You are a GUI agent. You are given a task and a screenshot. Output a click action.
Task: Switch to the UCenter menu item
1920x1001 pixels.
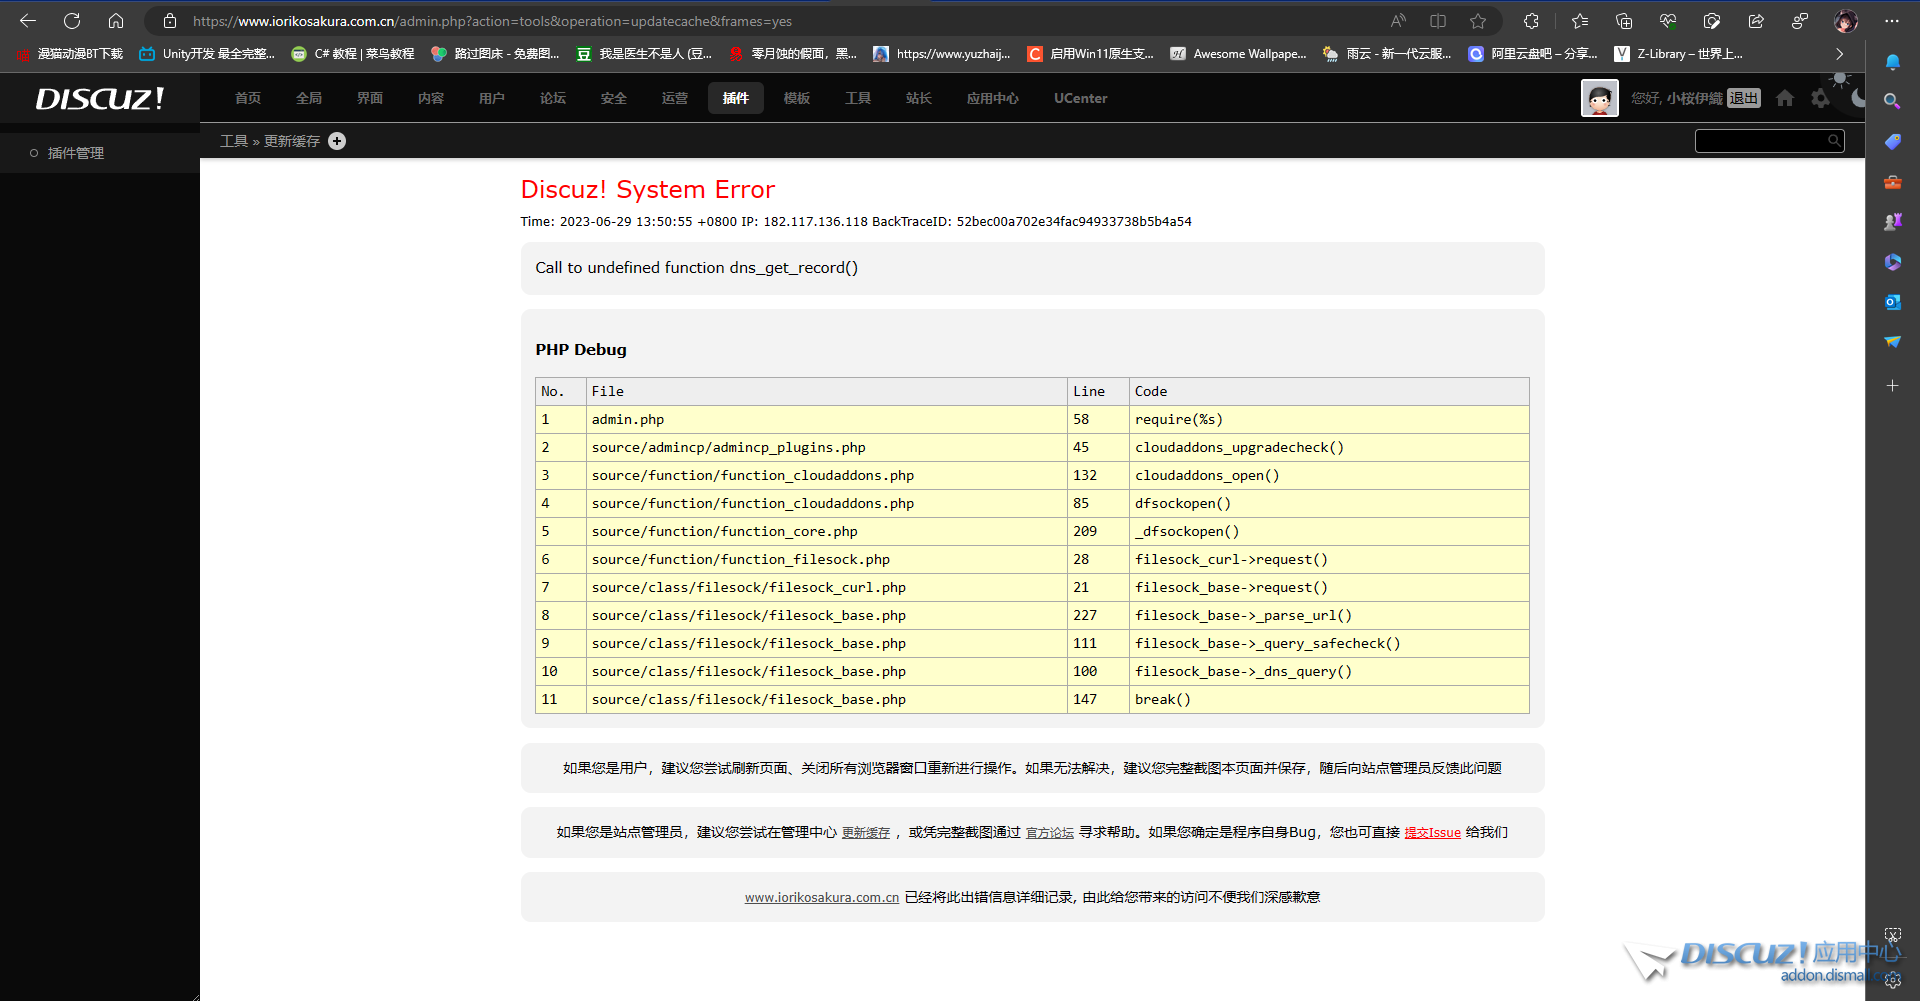(1080, 98)
